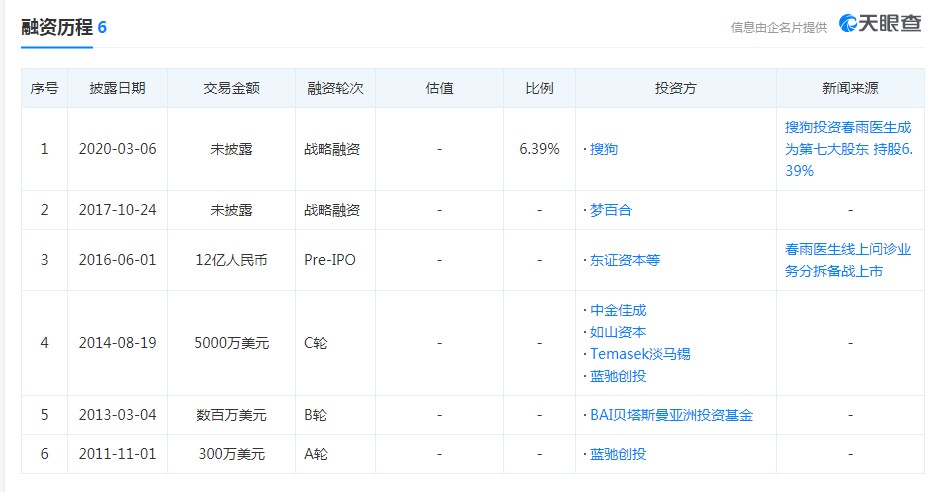Select date cell 2020-03-06
This screenshot has height=492, width=941.
coord(118,149)
